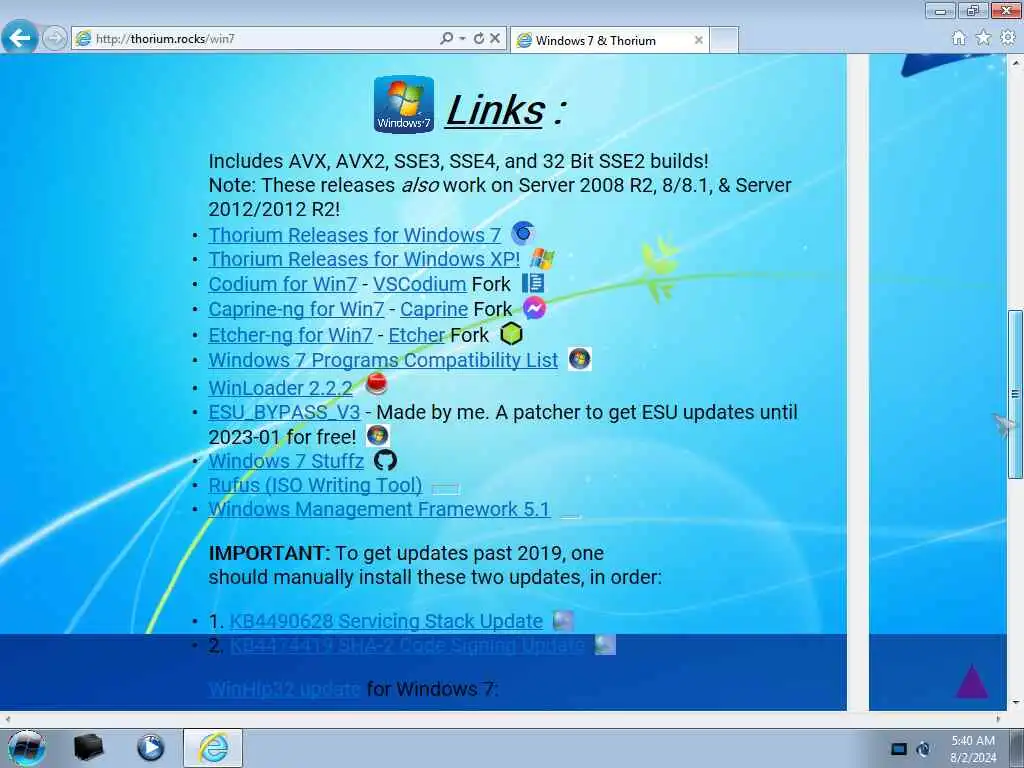Open the Windows Start orb

[x=27, y=748]
